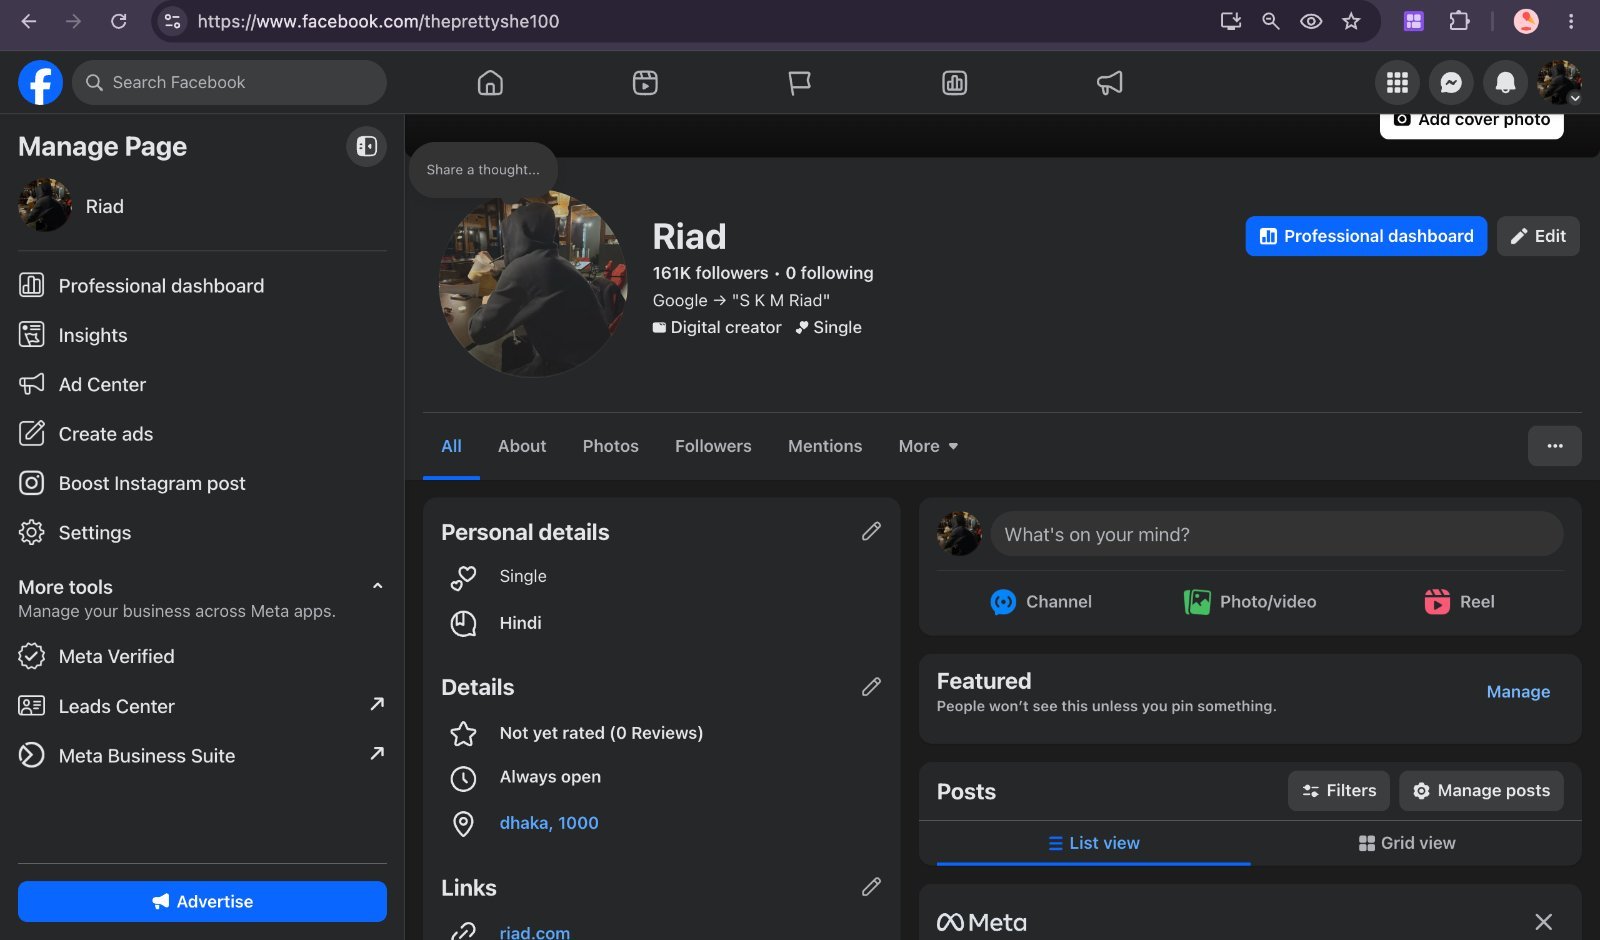
Task: Open Manage link in Featured section
Action: (x=1518, y=692)
